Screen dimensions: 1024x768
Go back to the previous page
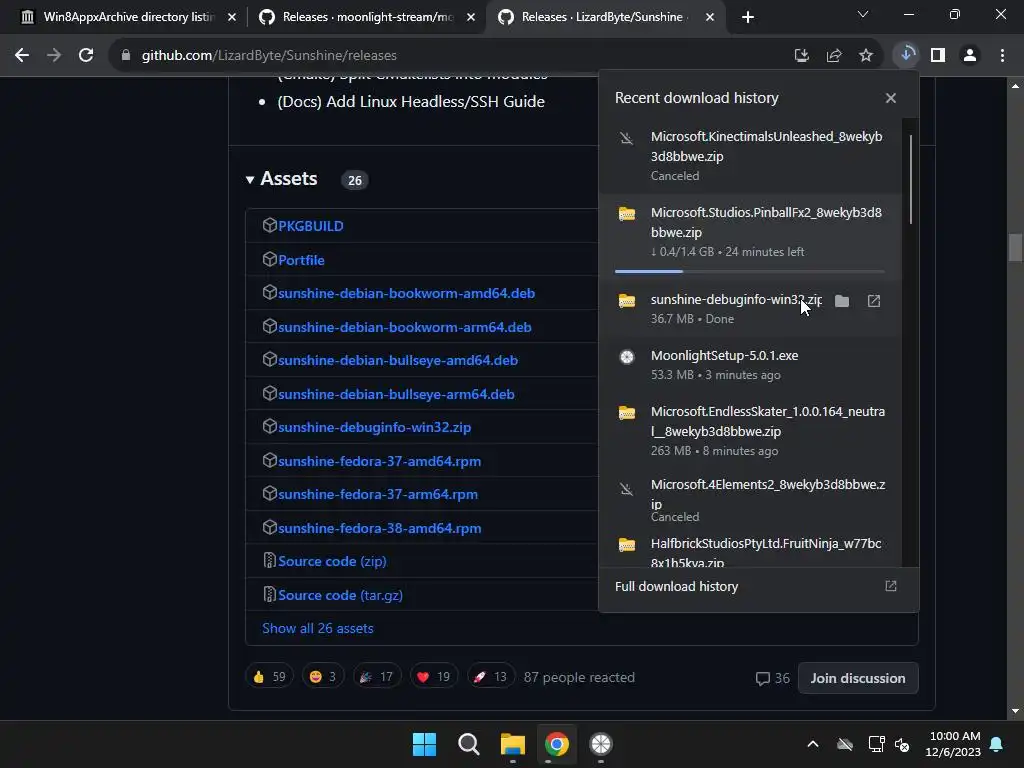click(22, 56)
